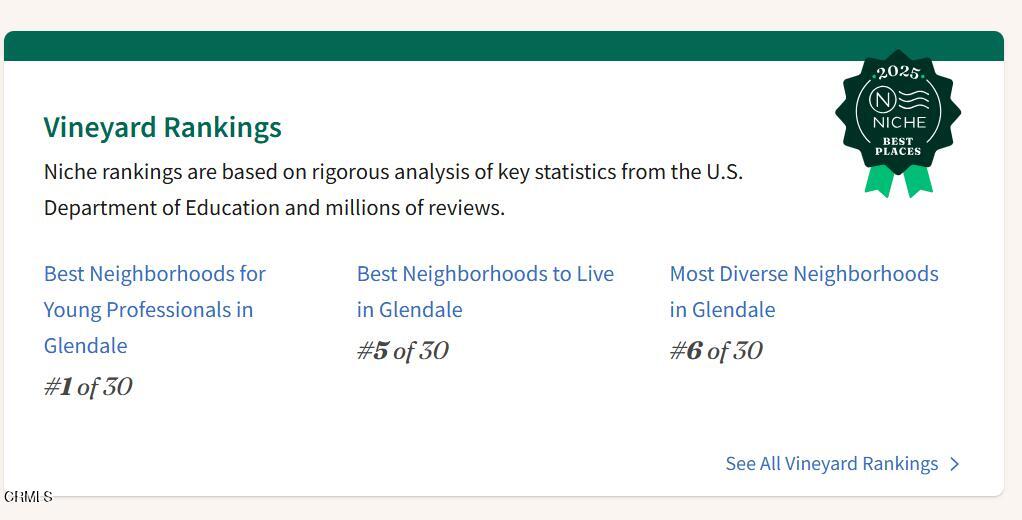Click the wavy lines beside the N logo
Screen dimensions: 1022x520
915,100
